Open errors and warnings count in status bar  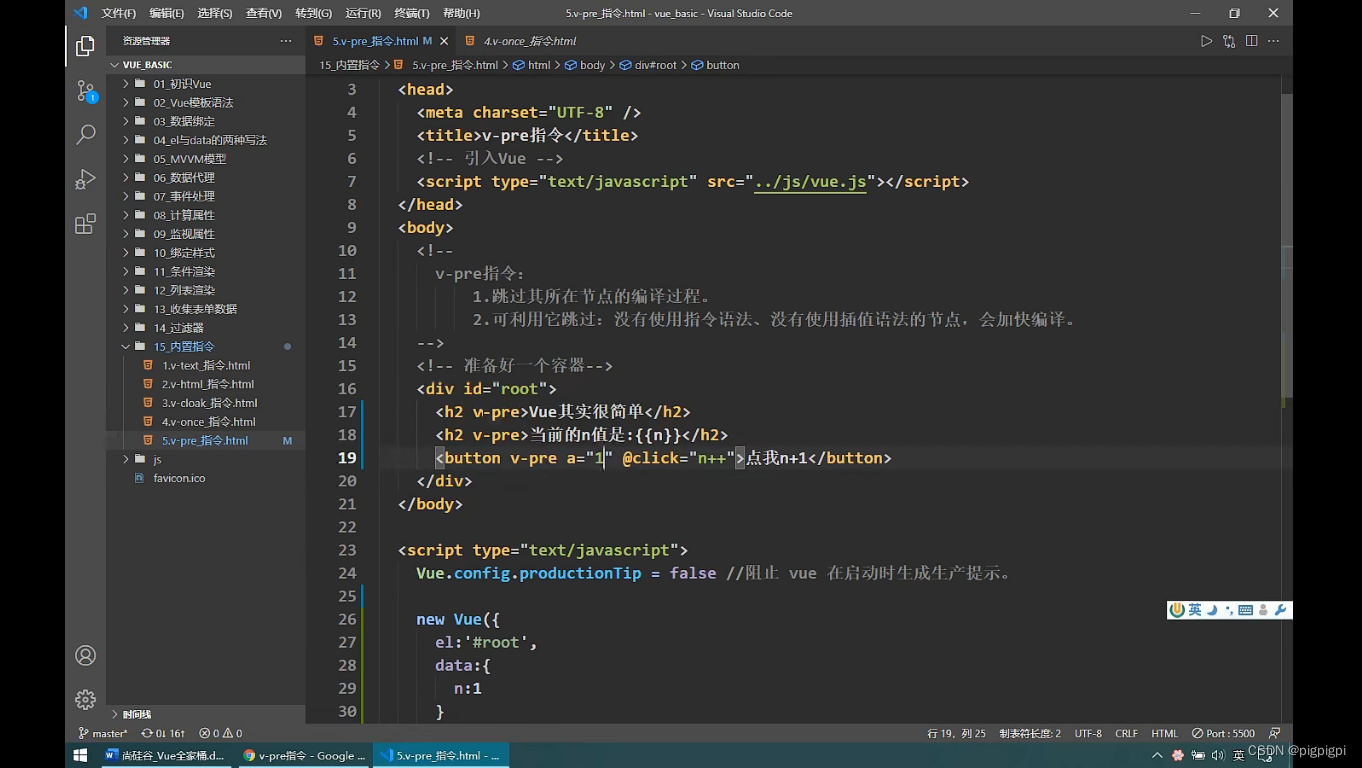(220, 733)
